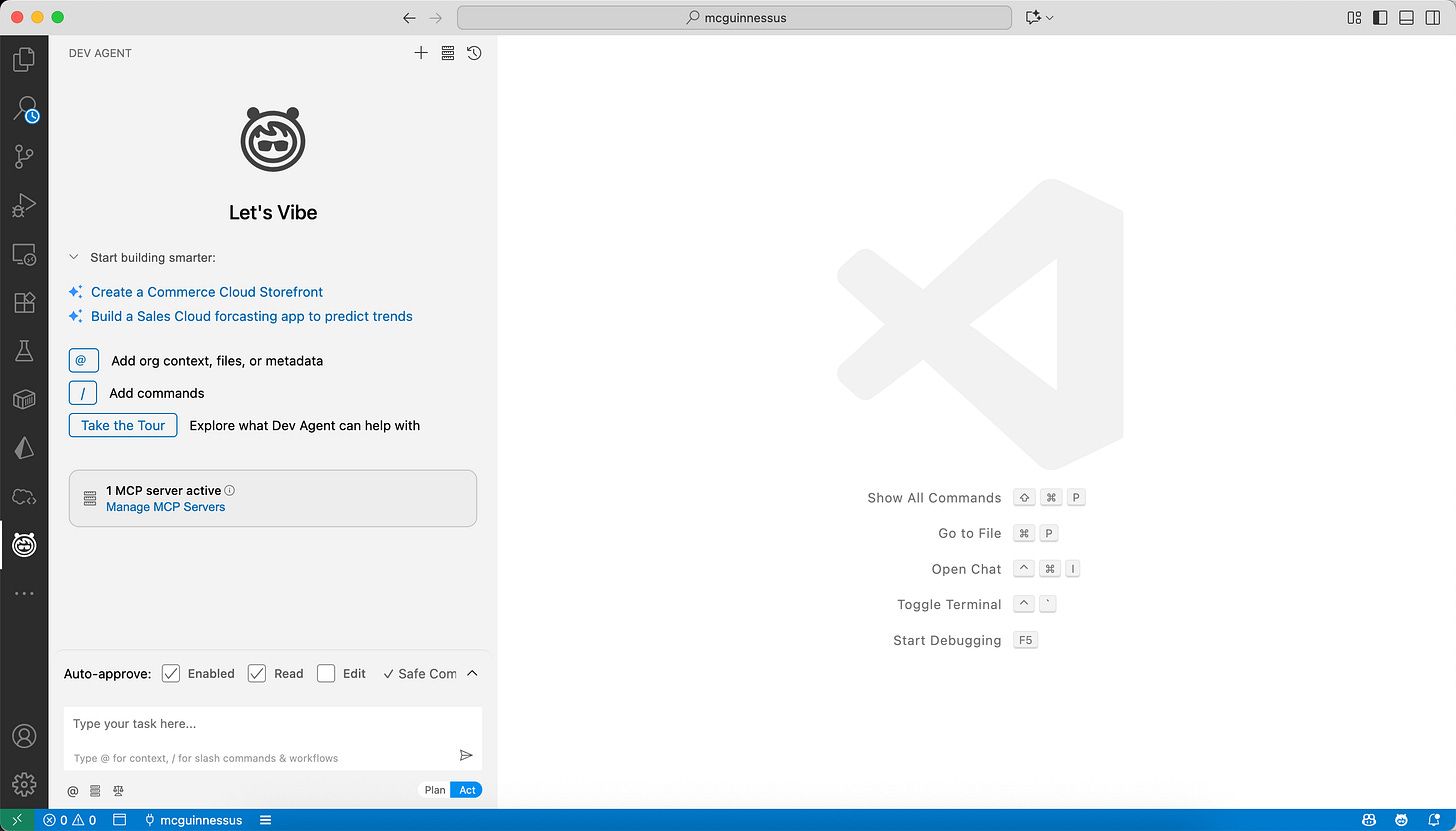Click the Dev Agent sunglasses mascot logo
The width and height of the screenshot is (1456, 831).
click(x=273, y=139)
